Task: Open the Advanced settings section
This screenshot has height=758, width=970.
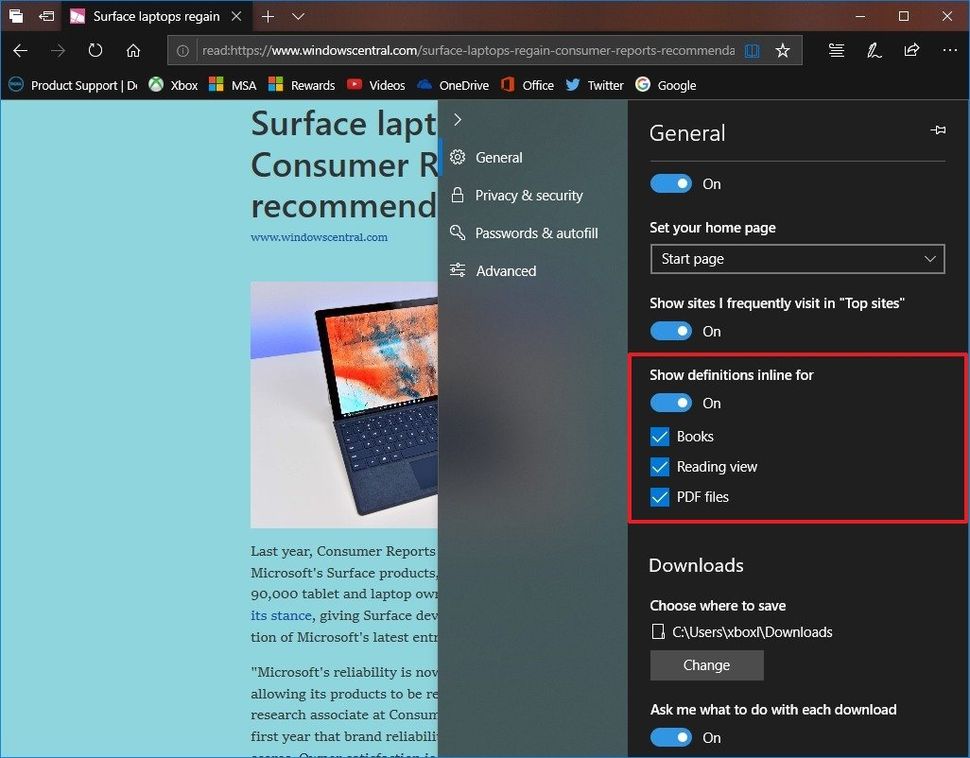Action: point(506,270)
